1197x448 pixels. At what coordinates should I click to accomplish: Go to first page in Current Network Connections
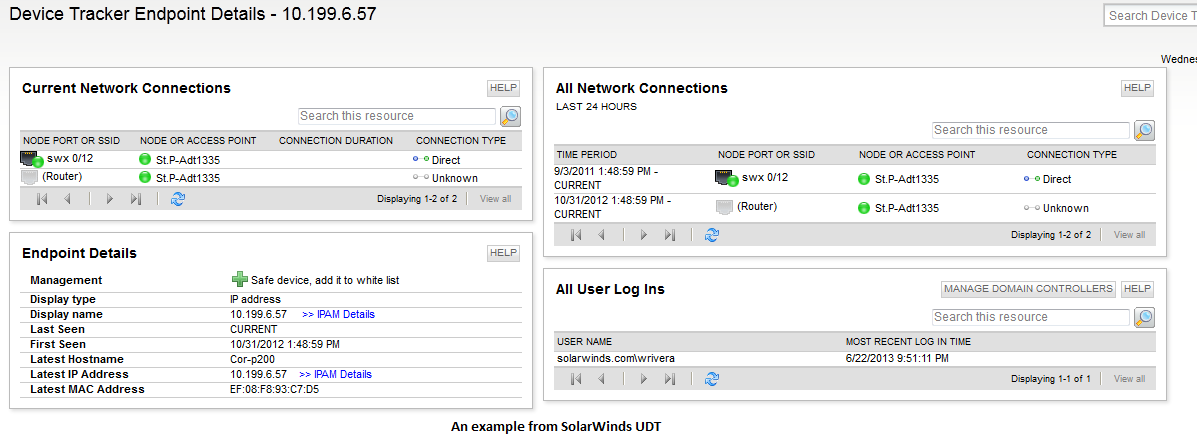[42, 199]
